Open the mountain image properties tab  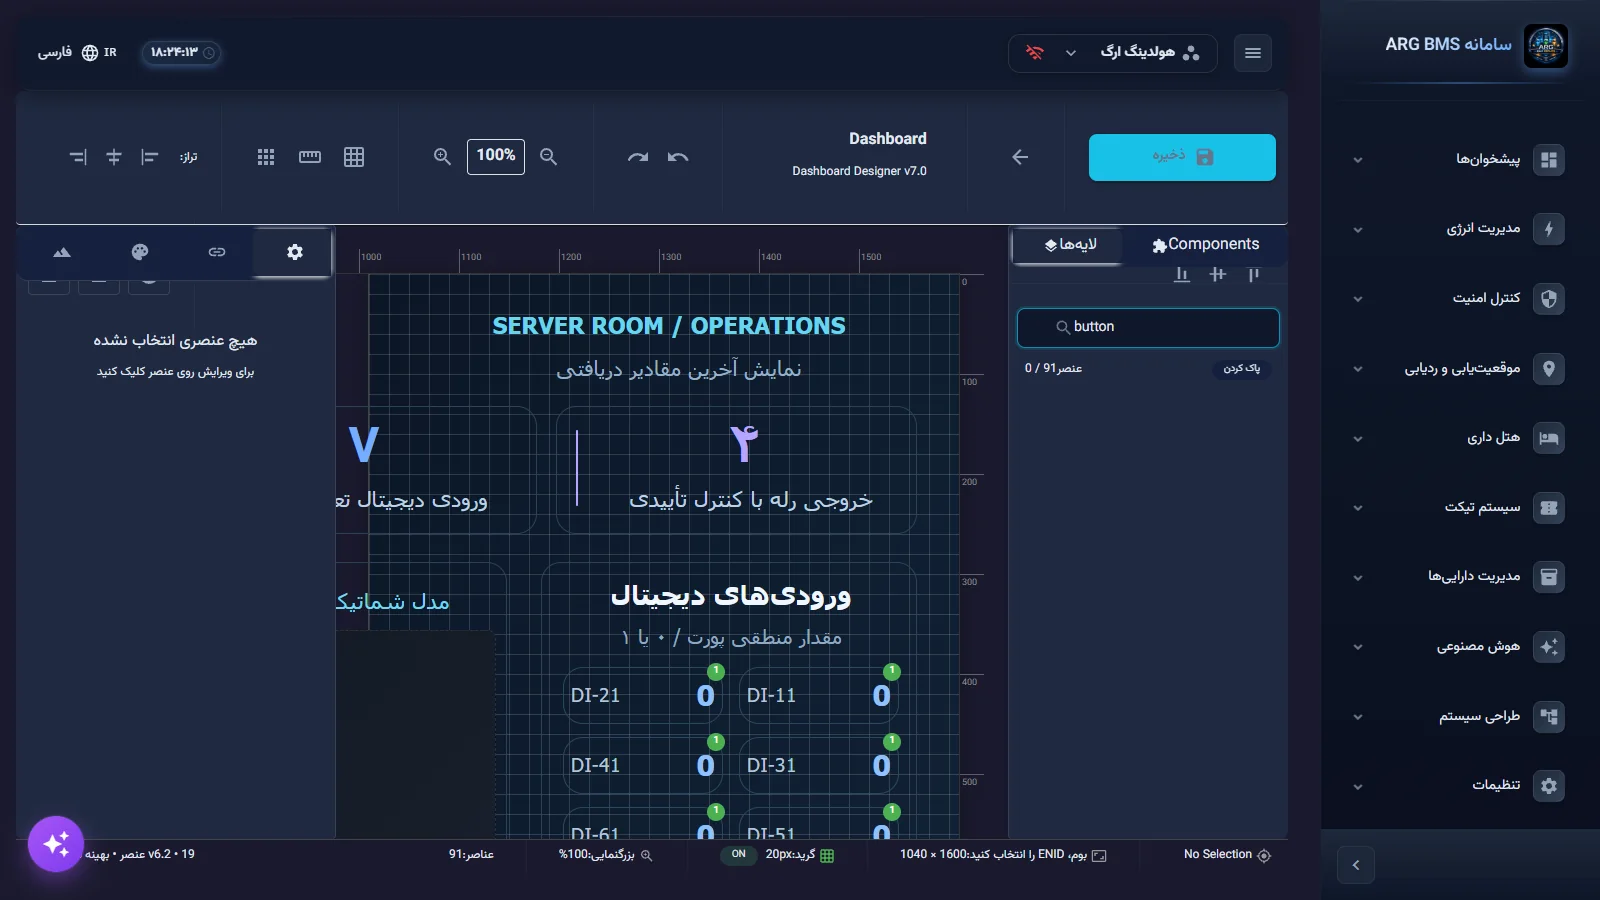pos(62,252)
